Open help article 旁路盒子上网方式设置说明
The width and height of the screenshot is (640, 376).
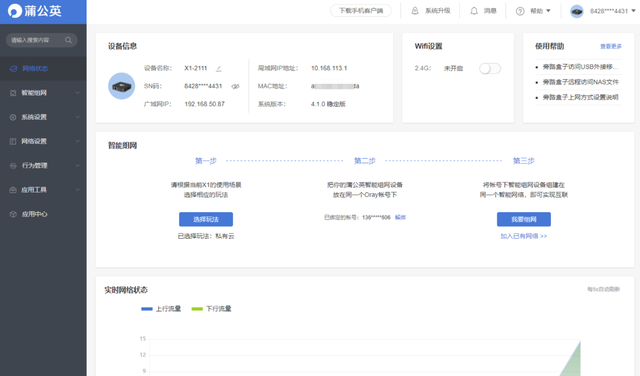pos(580,97)
